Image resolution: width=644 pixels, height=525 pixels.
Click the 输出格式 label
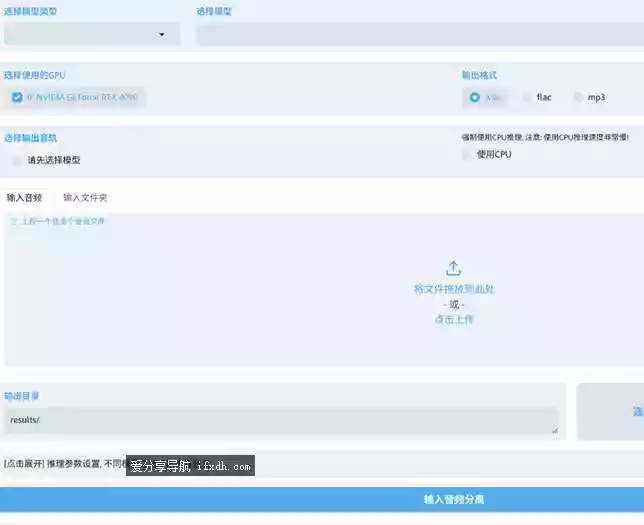click(479, 75)
